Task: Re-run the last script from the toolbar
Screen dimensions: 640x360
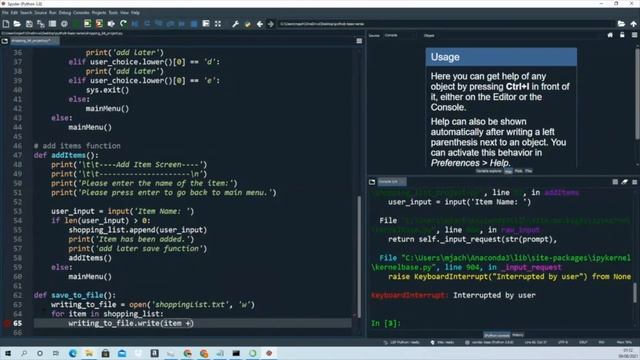Action: click(x=123, y=24)
